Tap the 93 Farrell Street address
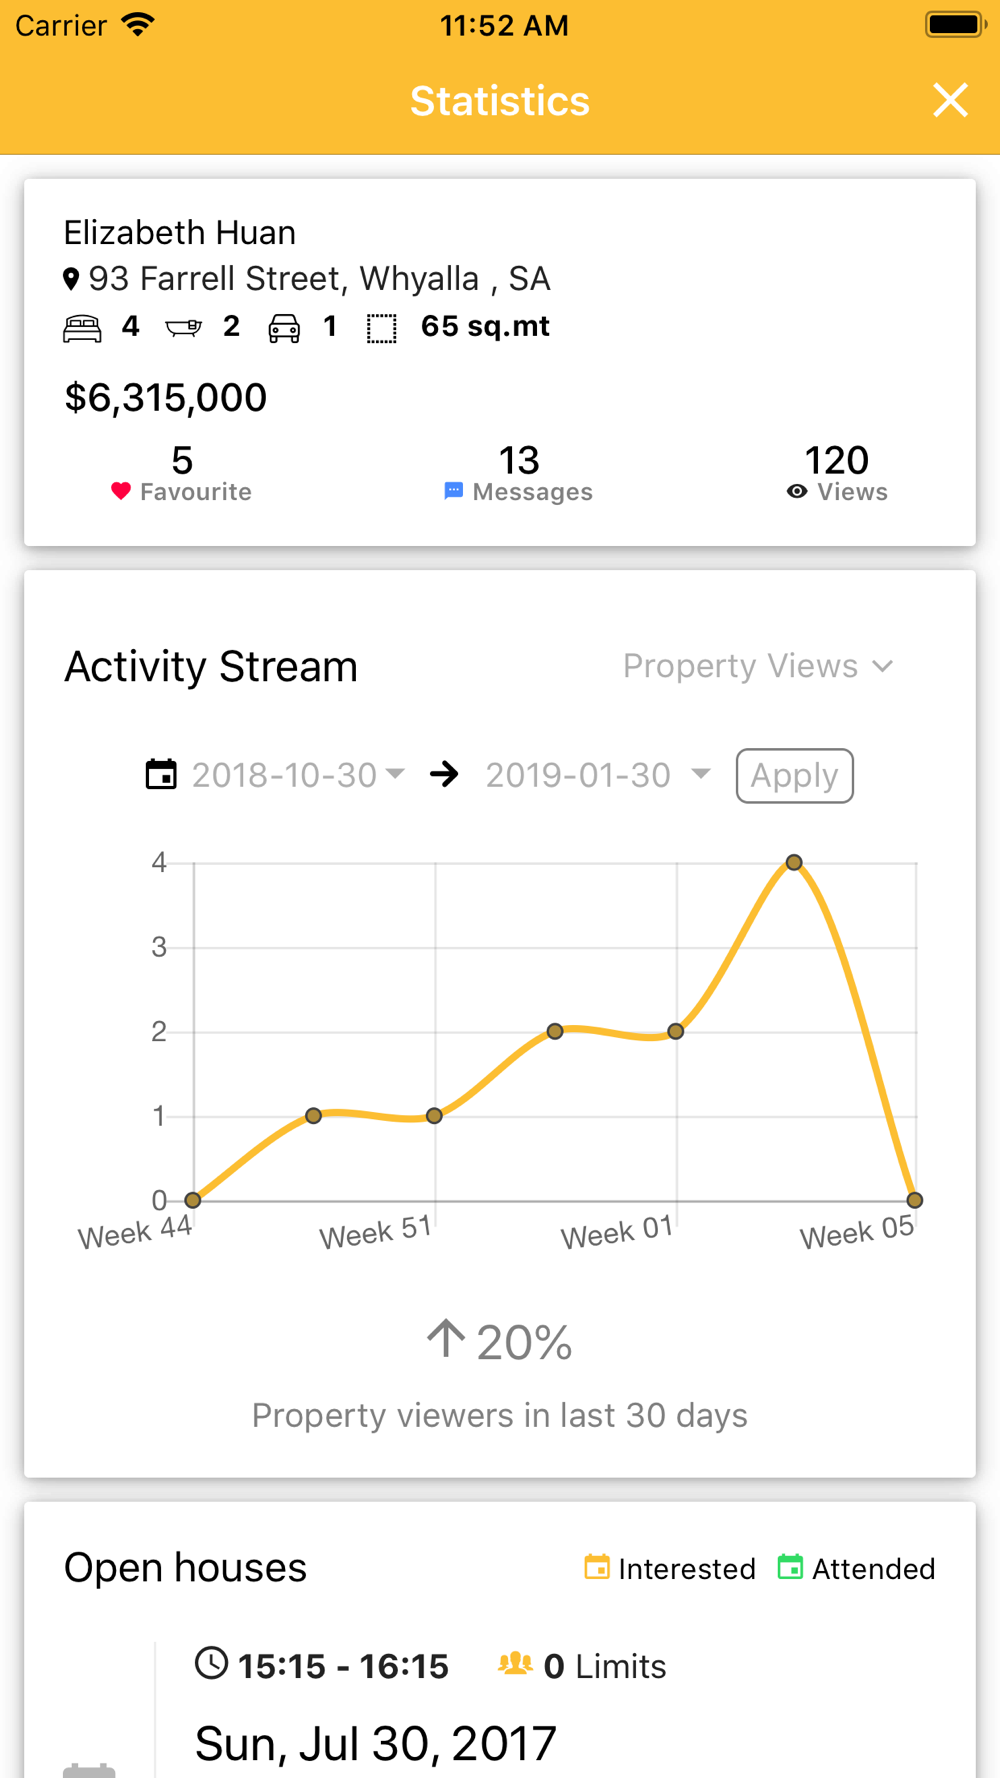This screenshot has height=1778, width=1000. [319, 279]
